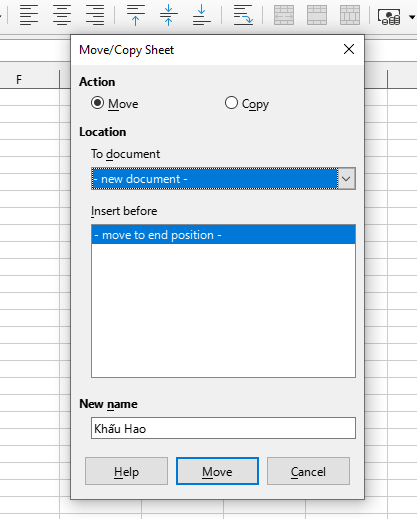This screenshot has height=519, width=417.
Task: Center cell content vertically
Action: (169, 15)
